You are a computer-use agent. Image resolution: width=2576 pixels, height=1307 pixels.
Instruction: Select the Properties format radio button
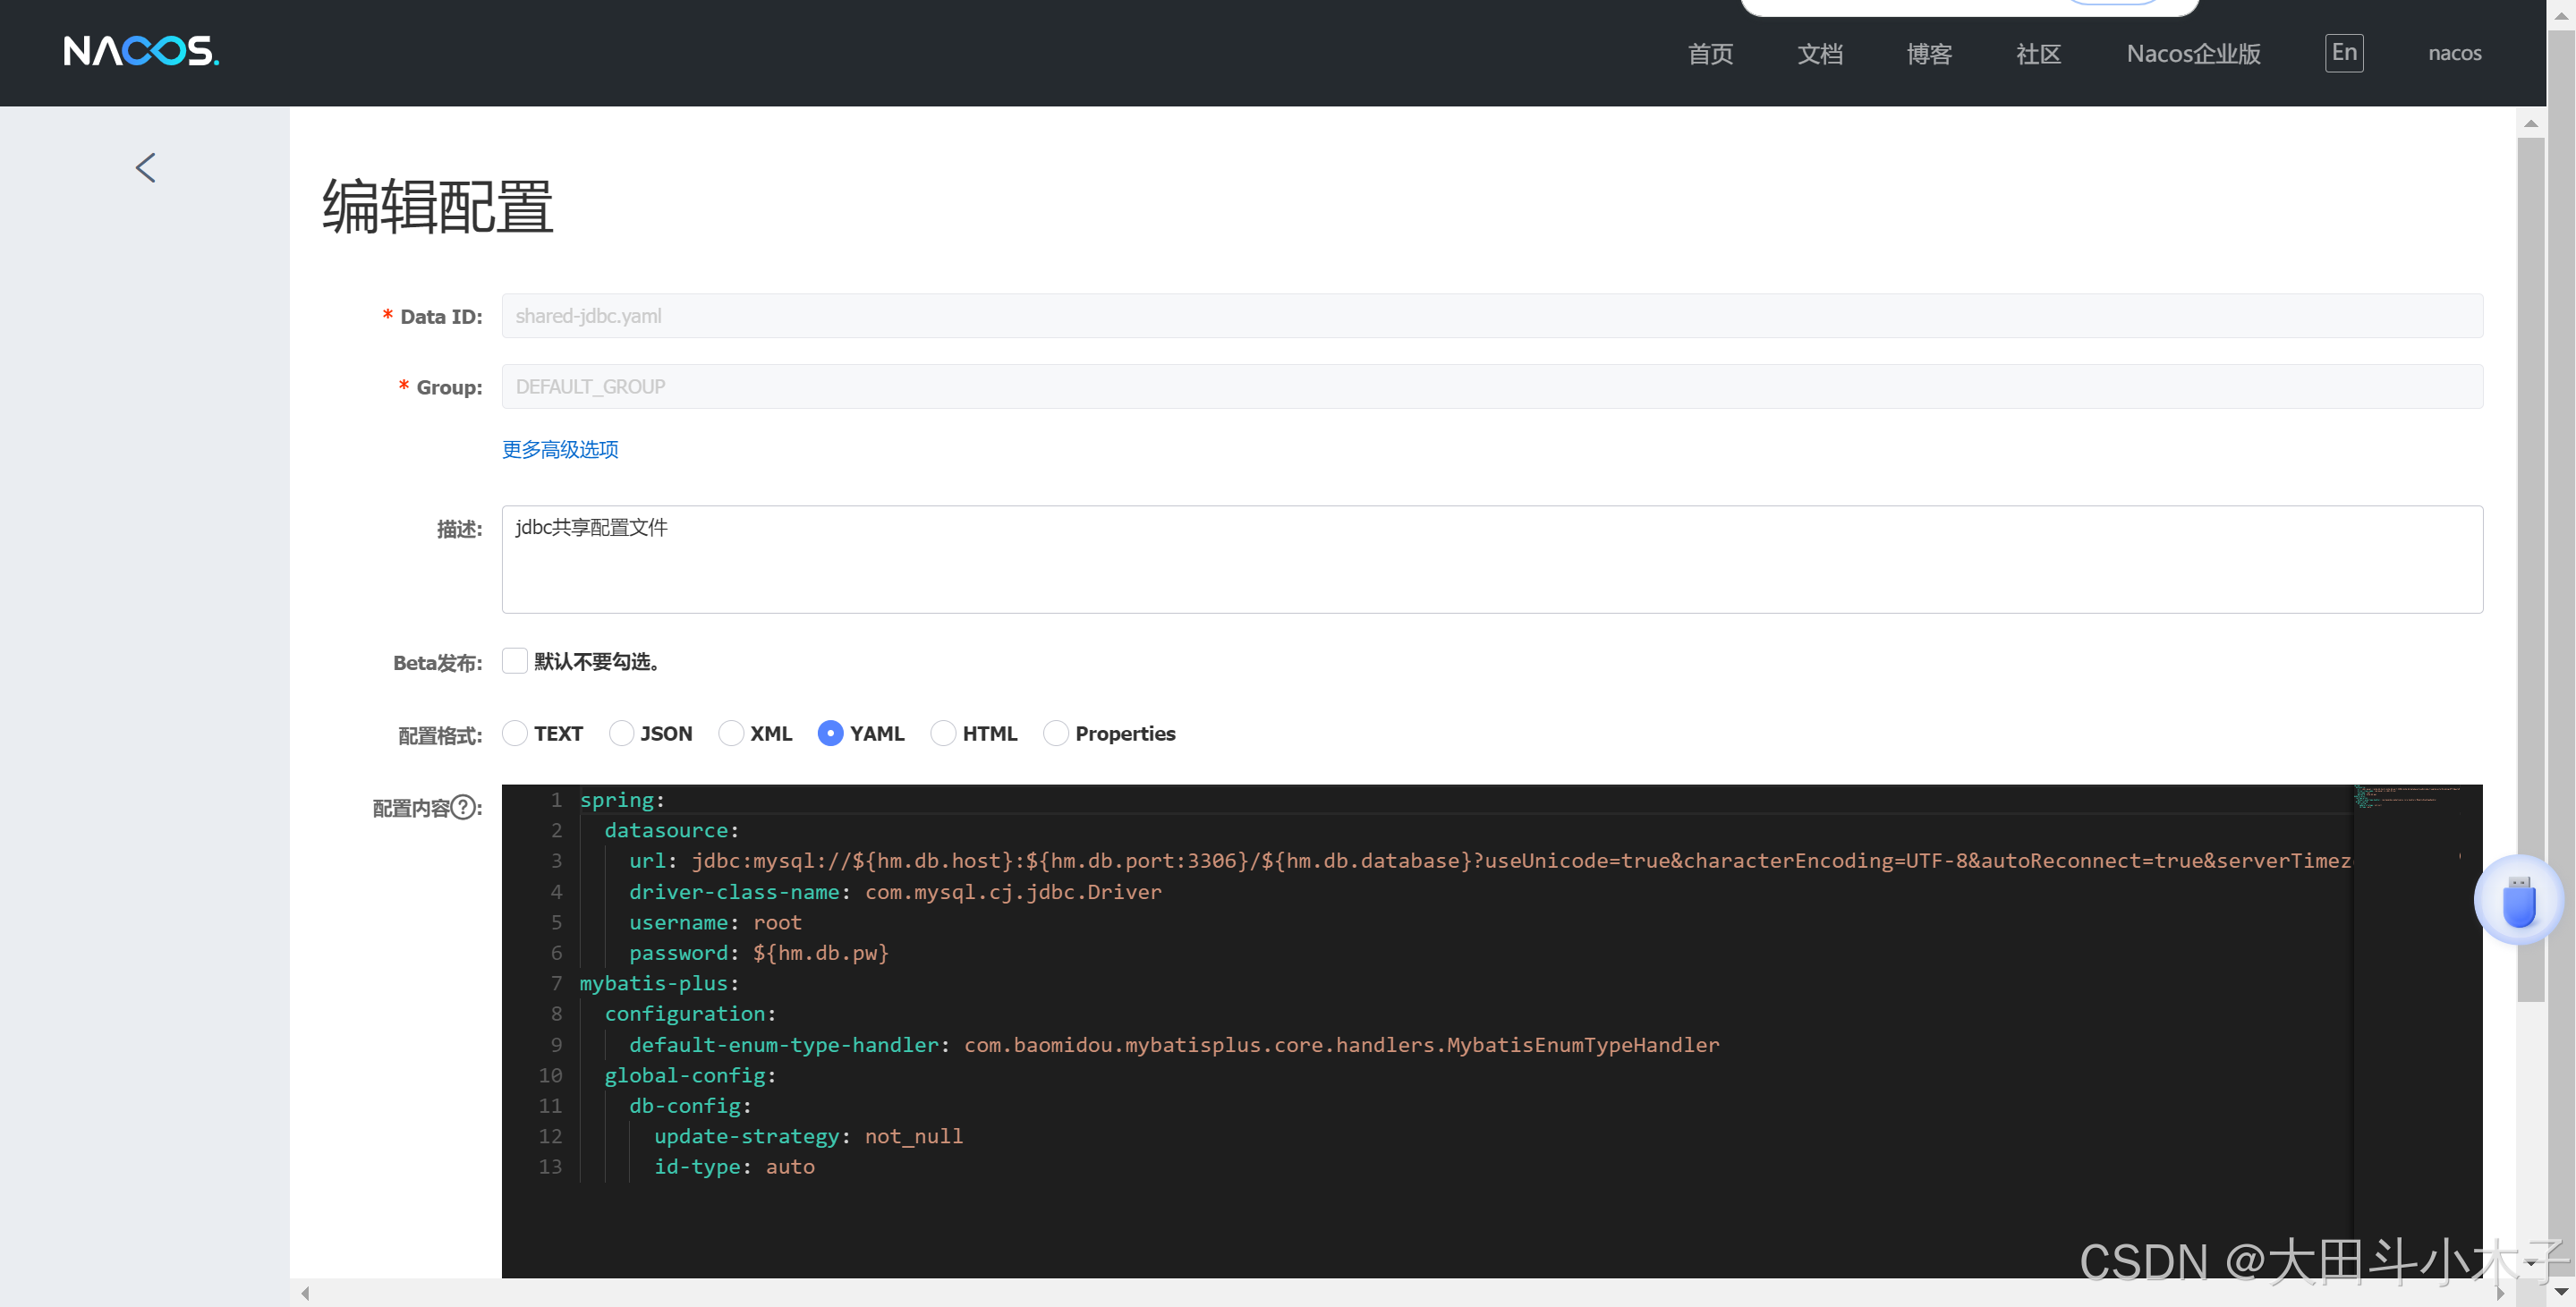pyautogui.click(x=1056, y=733)
